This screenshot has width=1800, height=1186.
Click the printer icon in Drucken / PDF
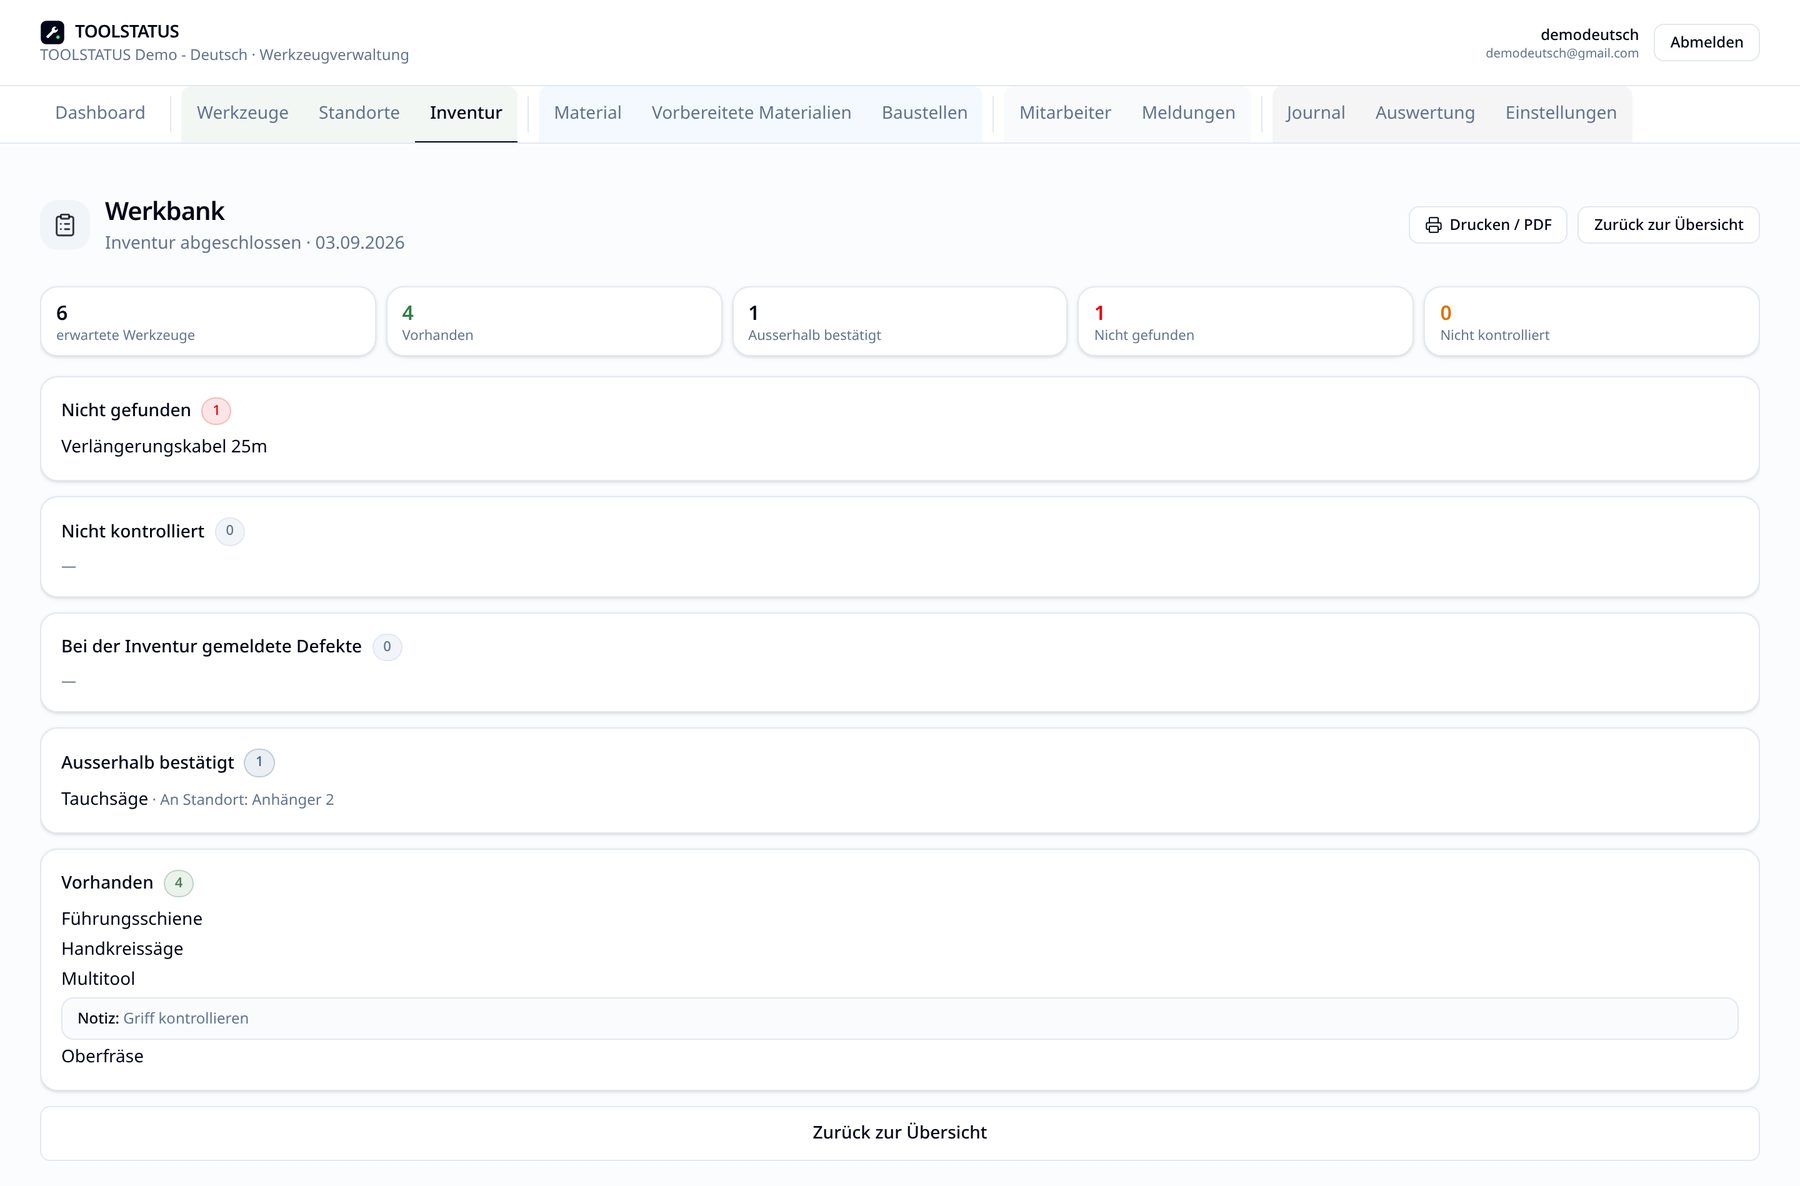[x=1433, y=225]
